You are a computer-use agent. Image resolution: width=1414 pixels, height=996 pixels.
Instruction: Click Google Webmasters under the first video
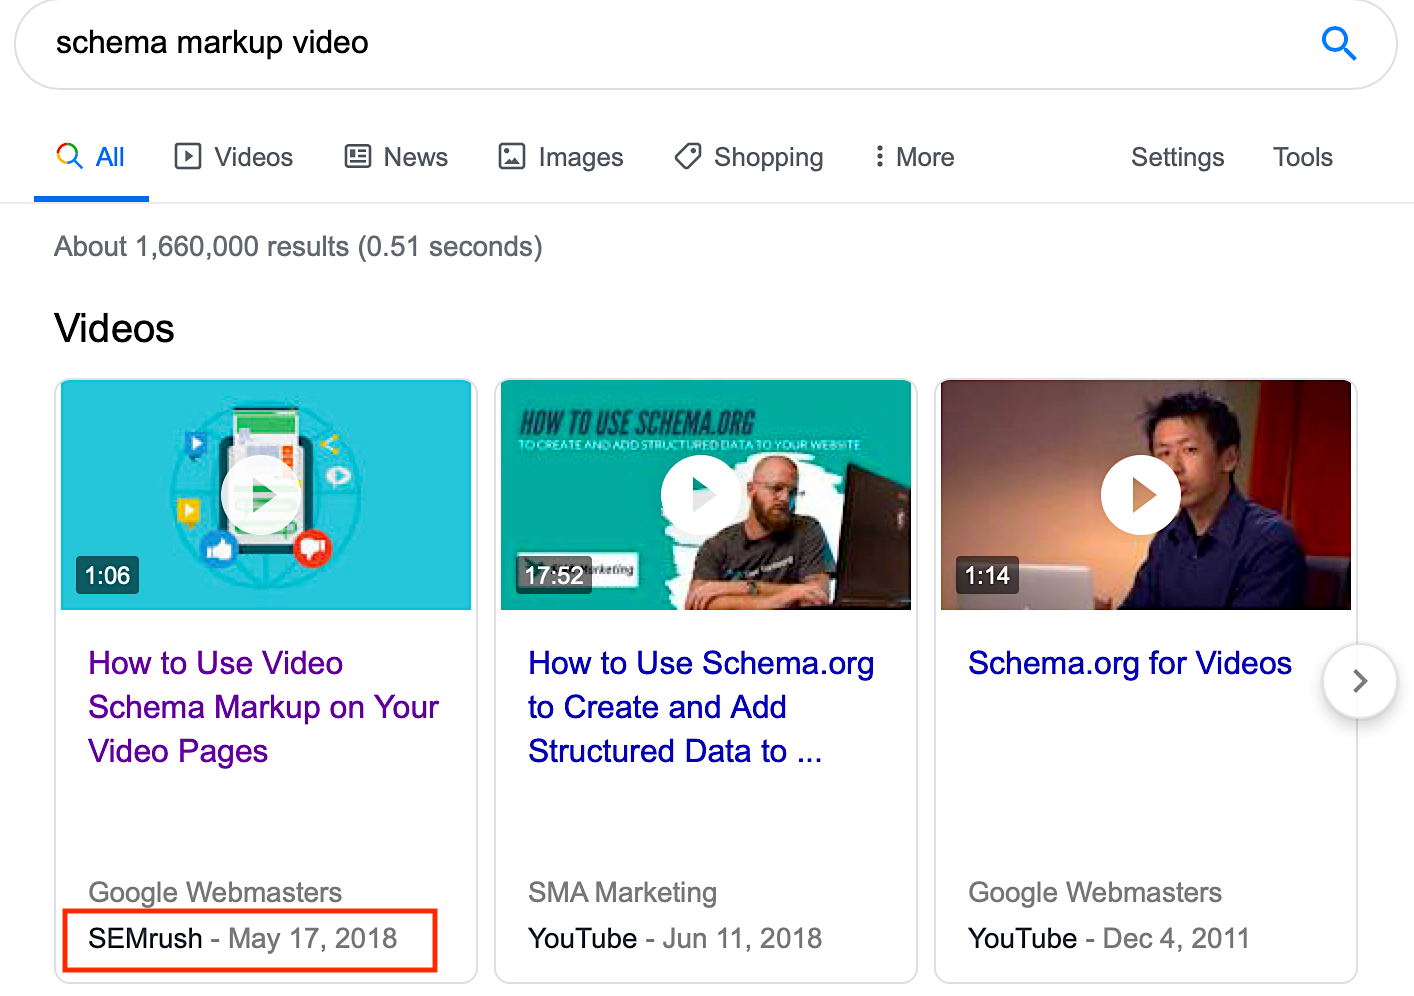pyautogui.click(x=215, y=892)
